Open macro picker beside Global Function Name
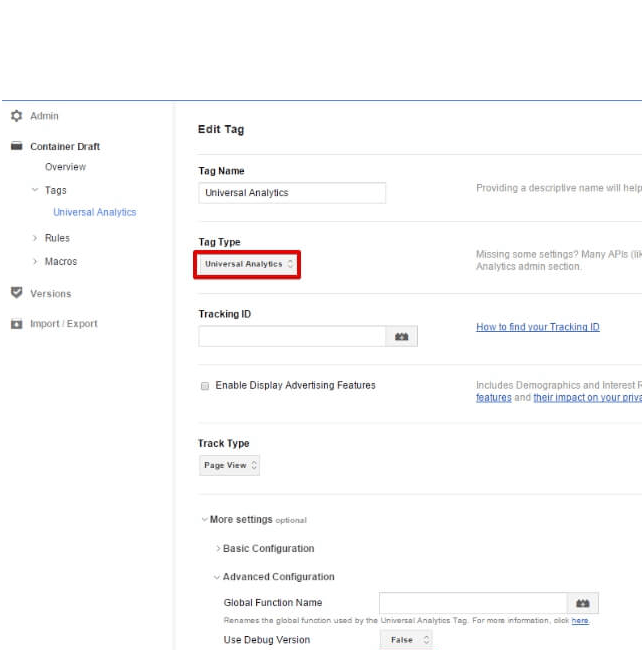This screenshot has width=644, height=650. pos(582,603)
